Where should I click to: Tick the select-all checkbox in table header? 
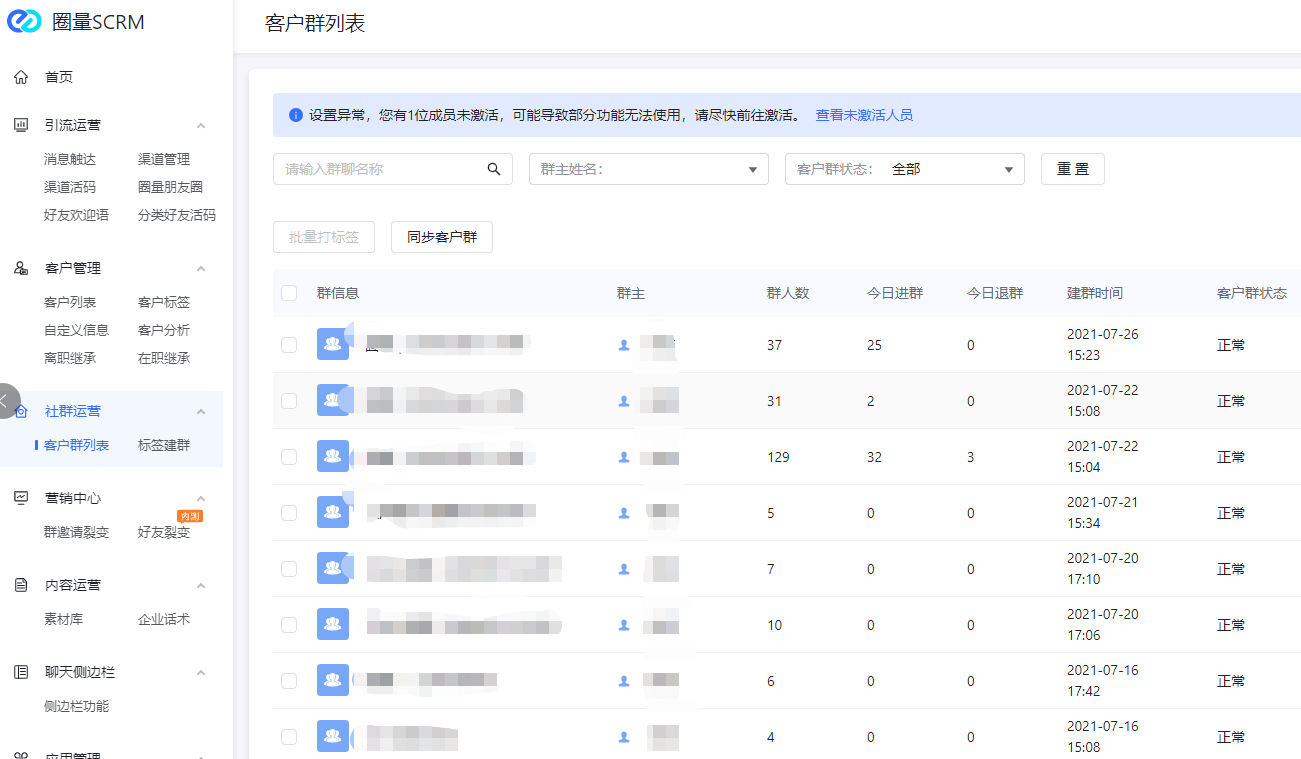pos(289,293)
